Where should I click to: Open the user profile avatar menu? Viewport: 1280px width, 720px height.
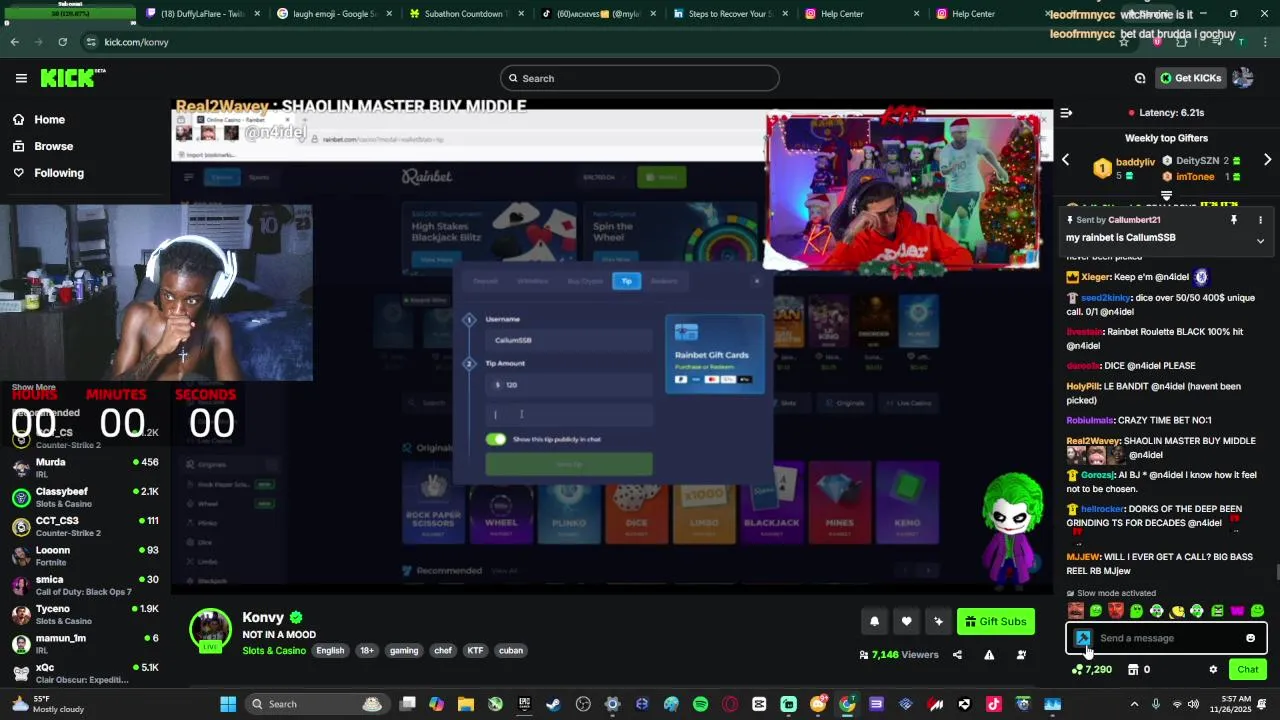[1243, 78]
